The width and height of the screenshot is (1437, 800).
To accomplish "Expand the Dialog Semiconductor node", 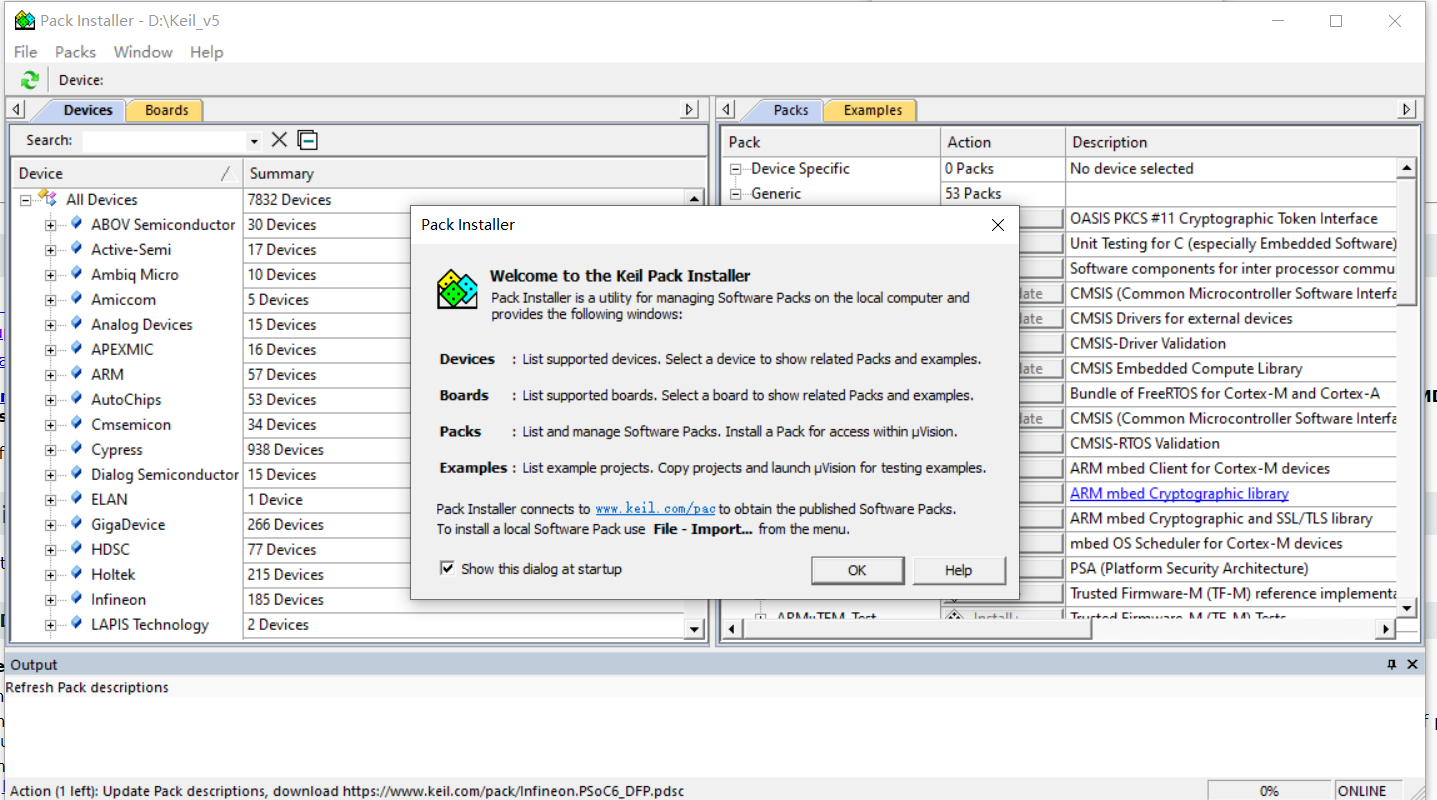I will 50,475.
